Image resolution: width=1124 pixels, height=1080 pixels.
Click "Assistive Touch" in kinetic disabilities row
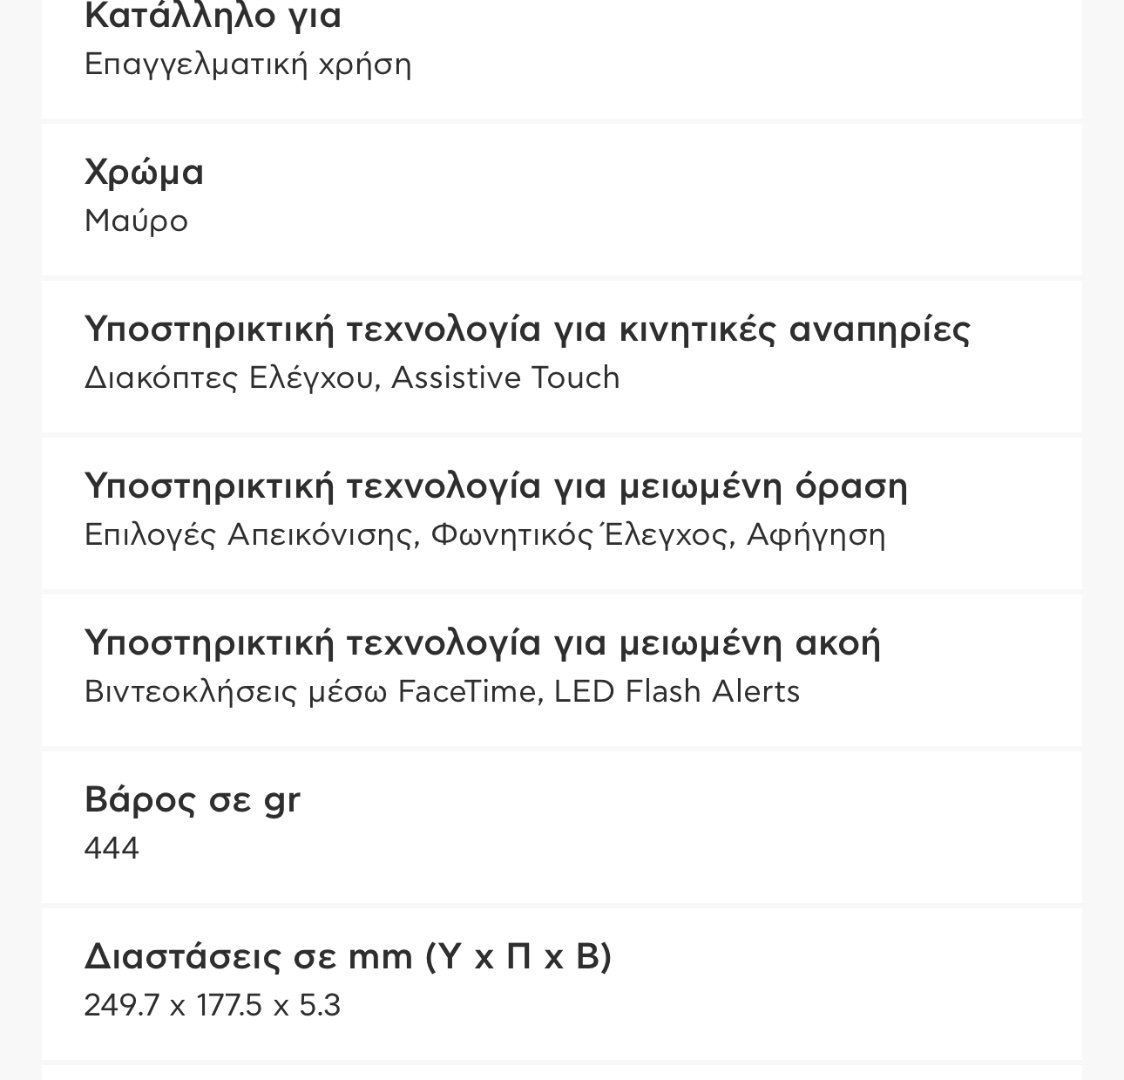(505, 378)
